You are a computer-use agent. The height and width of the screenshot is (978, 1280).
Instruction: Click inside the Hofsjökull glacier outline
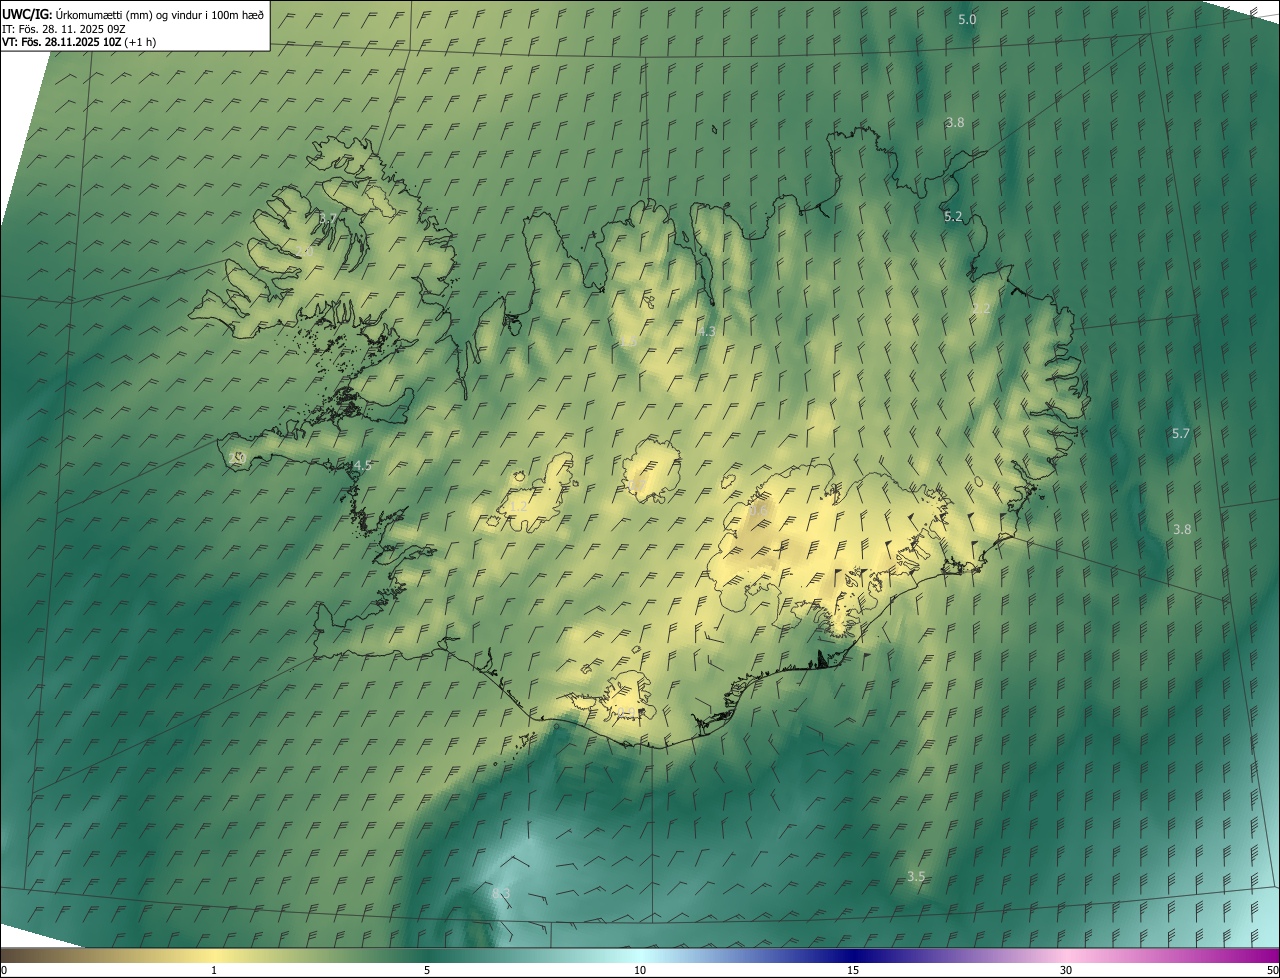[651, 472]
